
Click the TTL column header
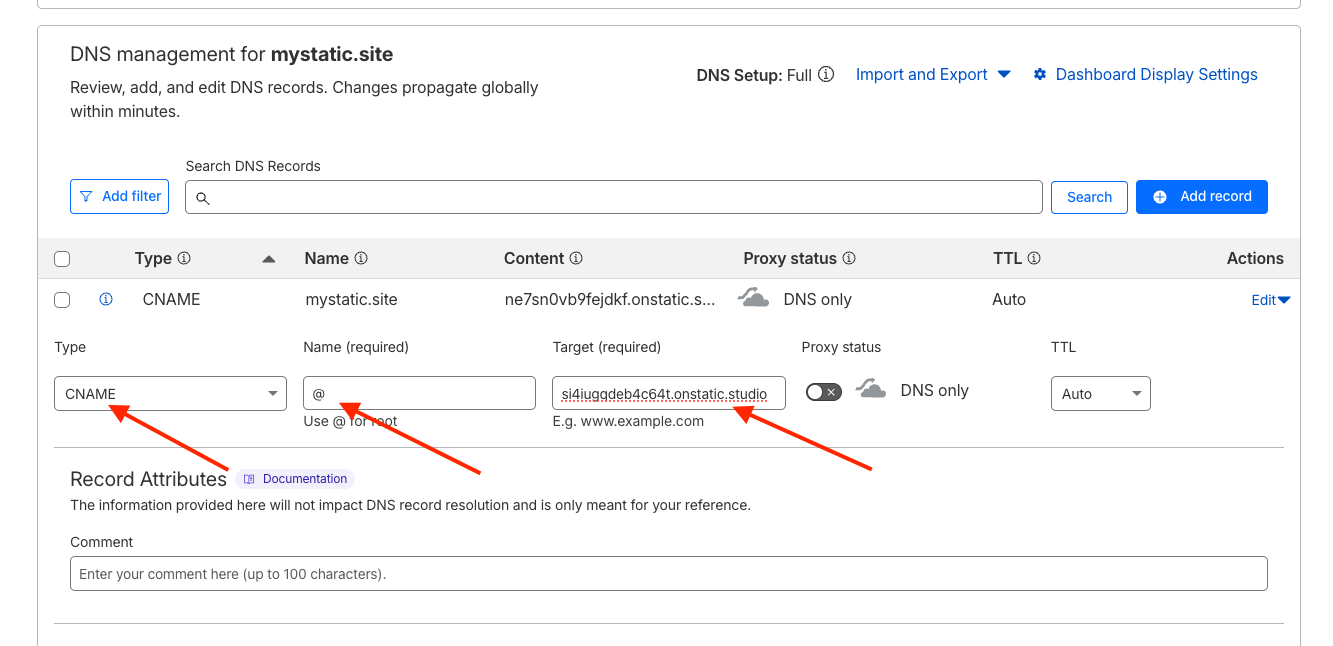1007,258
